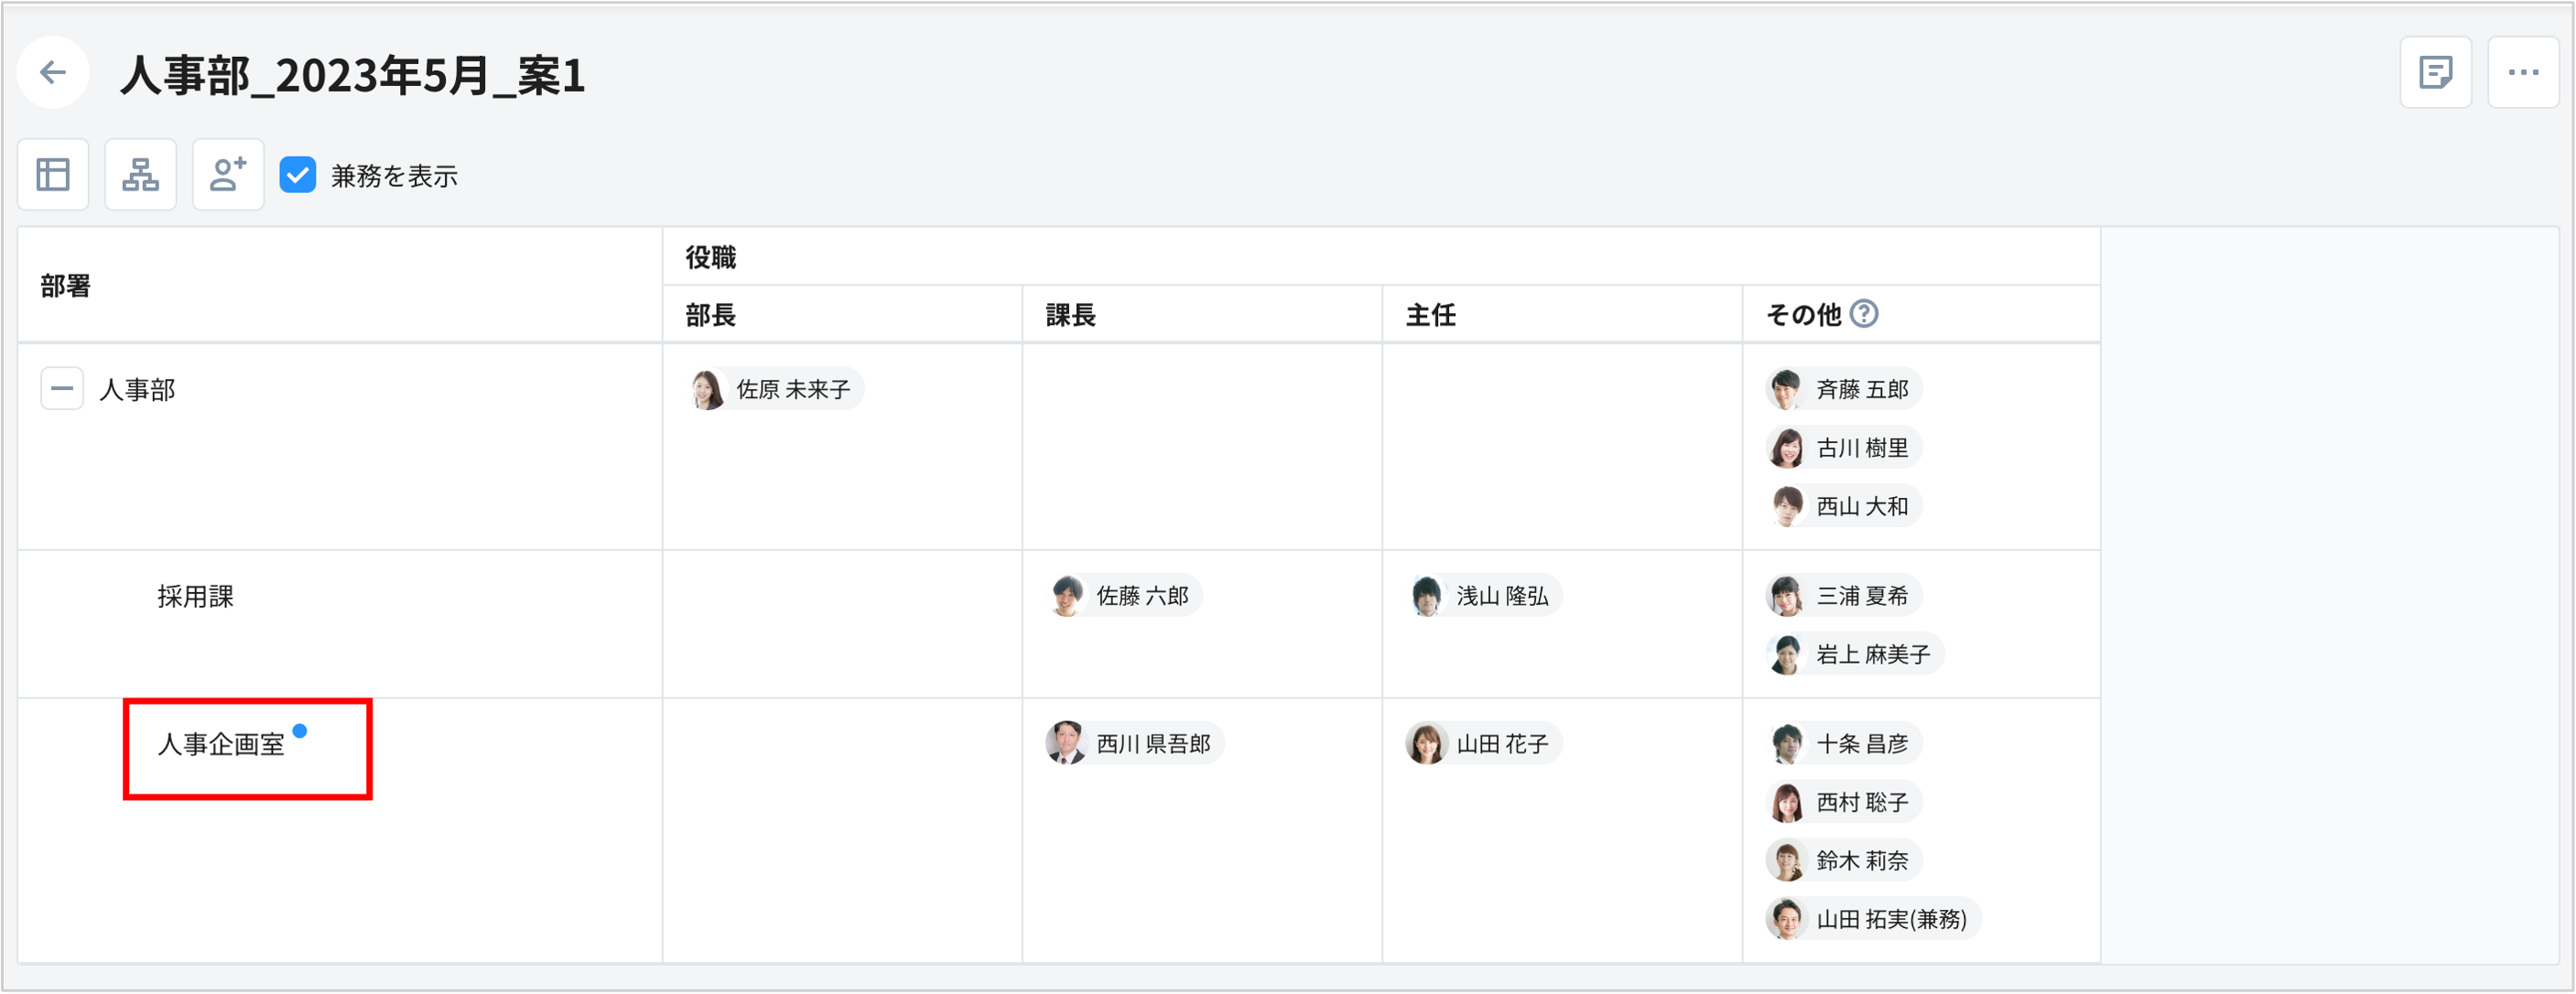Collapse the 人事部 department row
The width and height of the screenshot is (2576, 994).
point(62,388)
